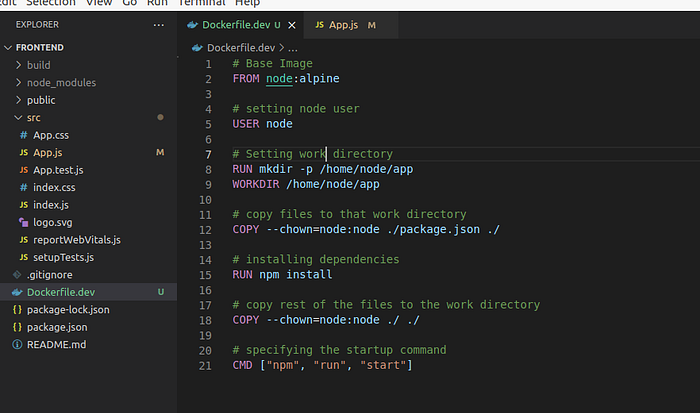Click the hash icon beside index.css

point(24,187)
